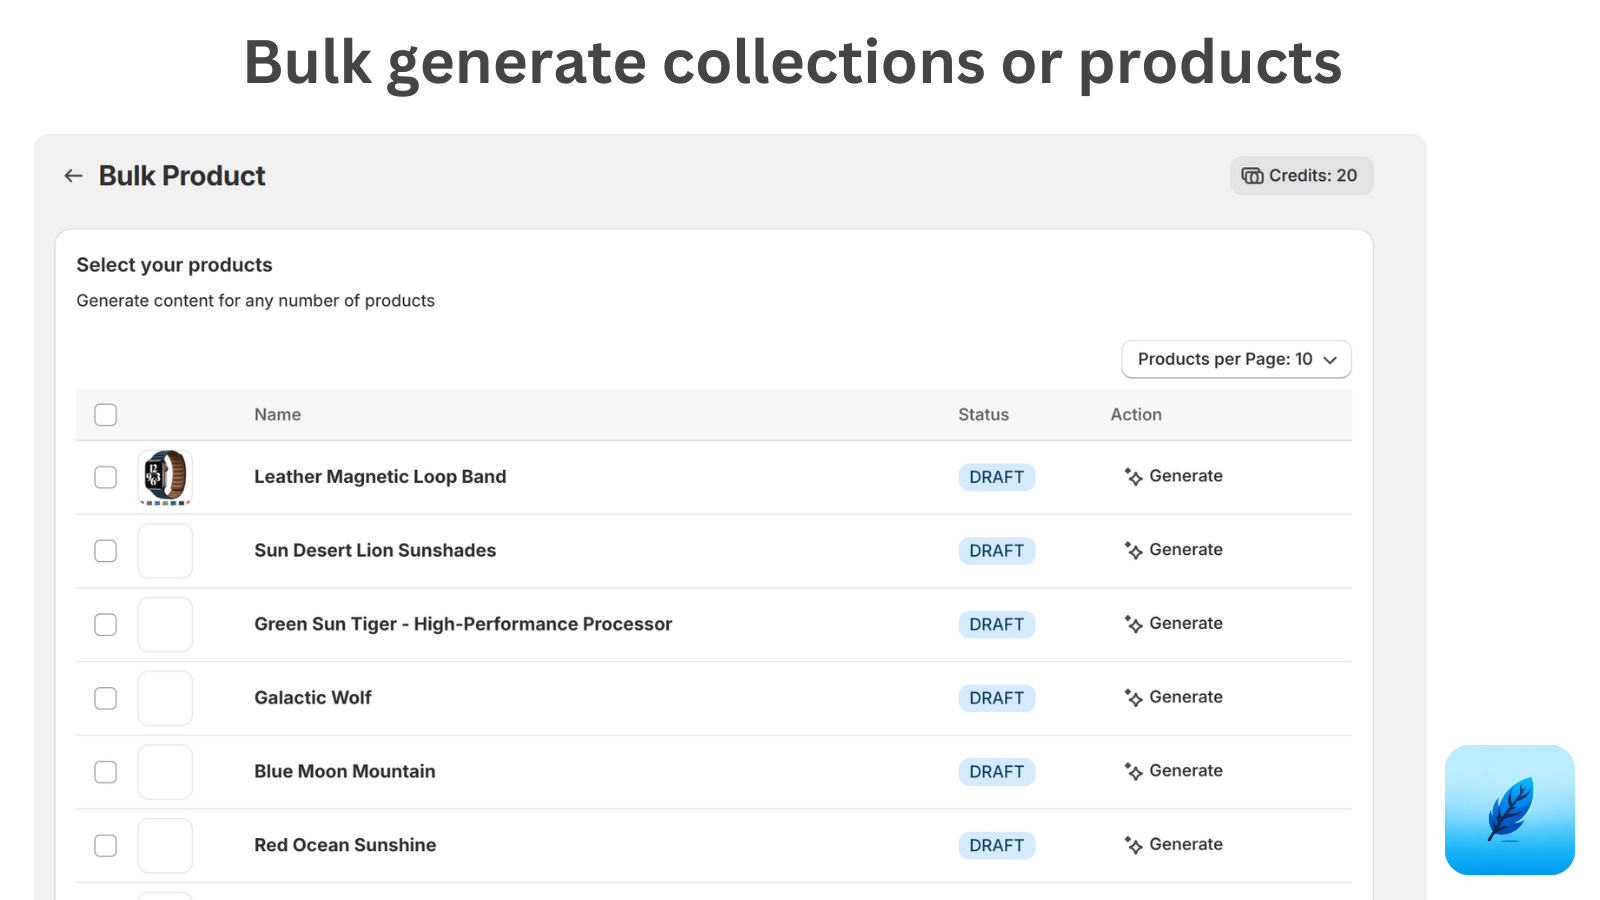This screenshot has width=1600, height=900.
Task: Click sparkle generate icon for Green Sun Tiger
Action: (x=1133, y=624)
